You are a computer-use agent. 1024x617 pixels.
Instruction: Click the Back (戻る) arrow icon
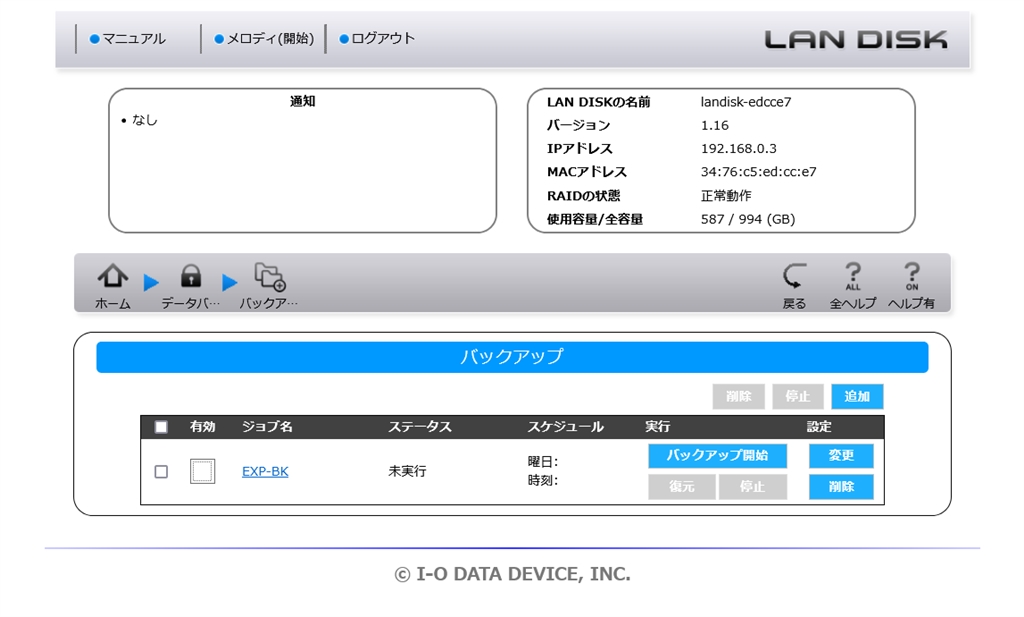pos(794,285)
